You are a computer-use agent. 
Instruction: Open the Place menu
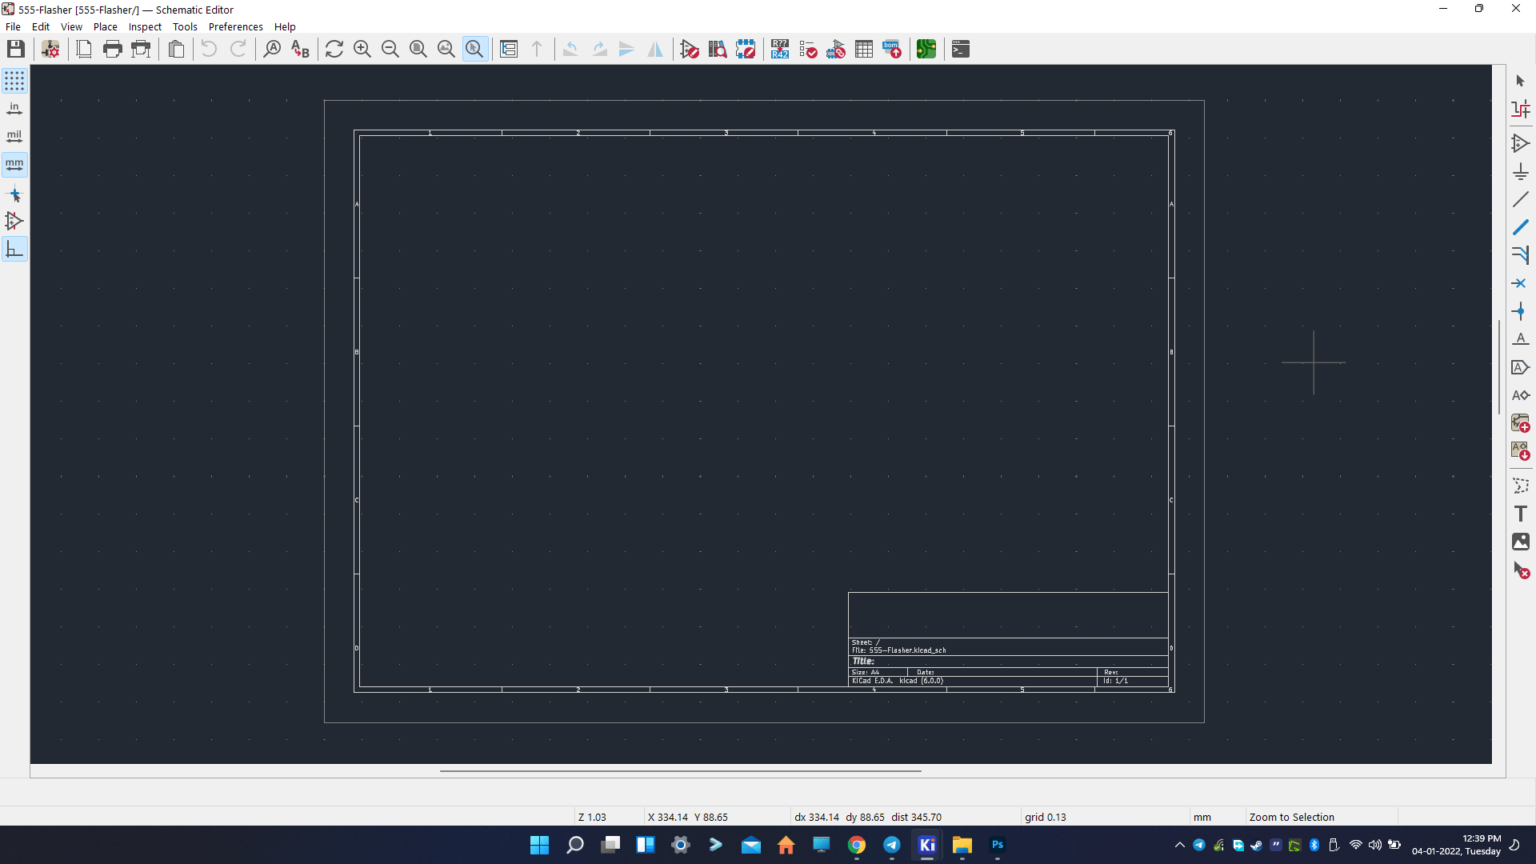click(105, 27)
